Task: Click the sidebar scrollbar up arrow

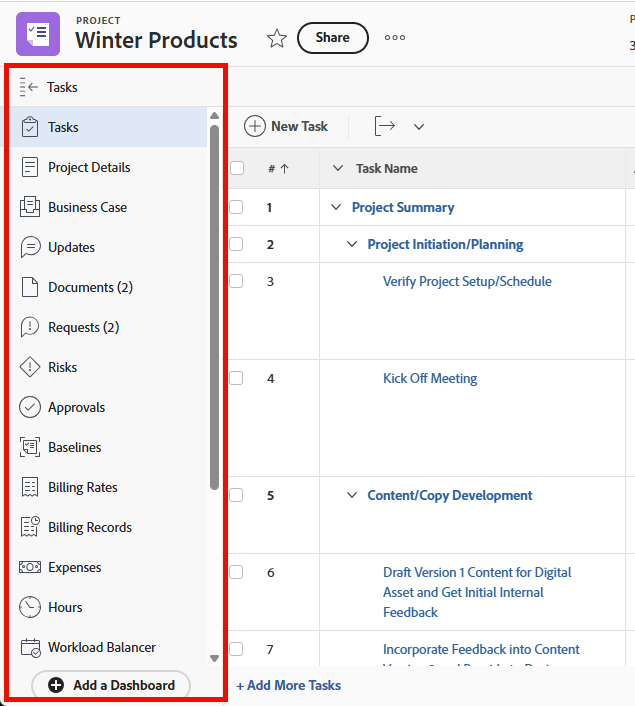Action: tap(214, 116)
